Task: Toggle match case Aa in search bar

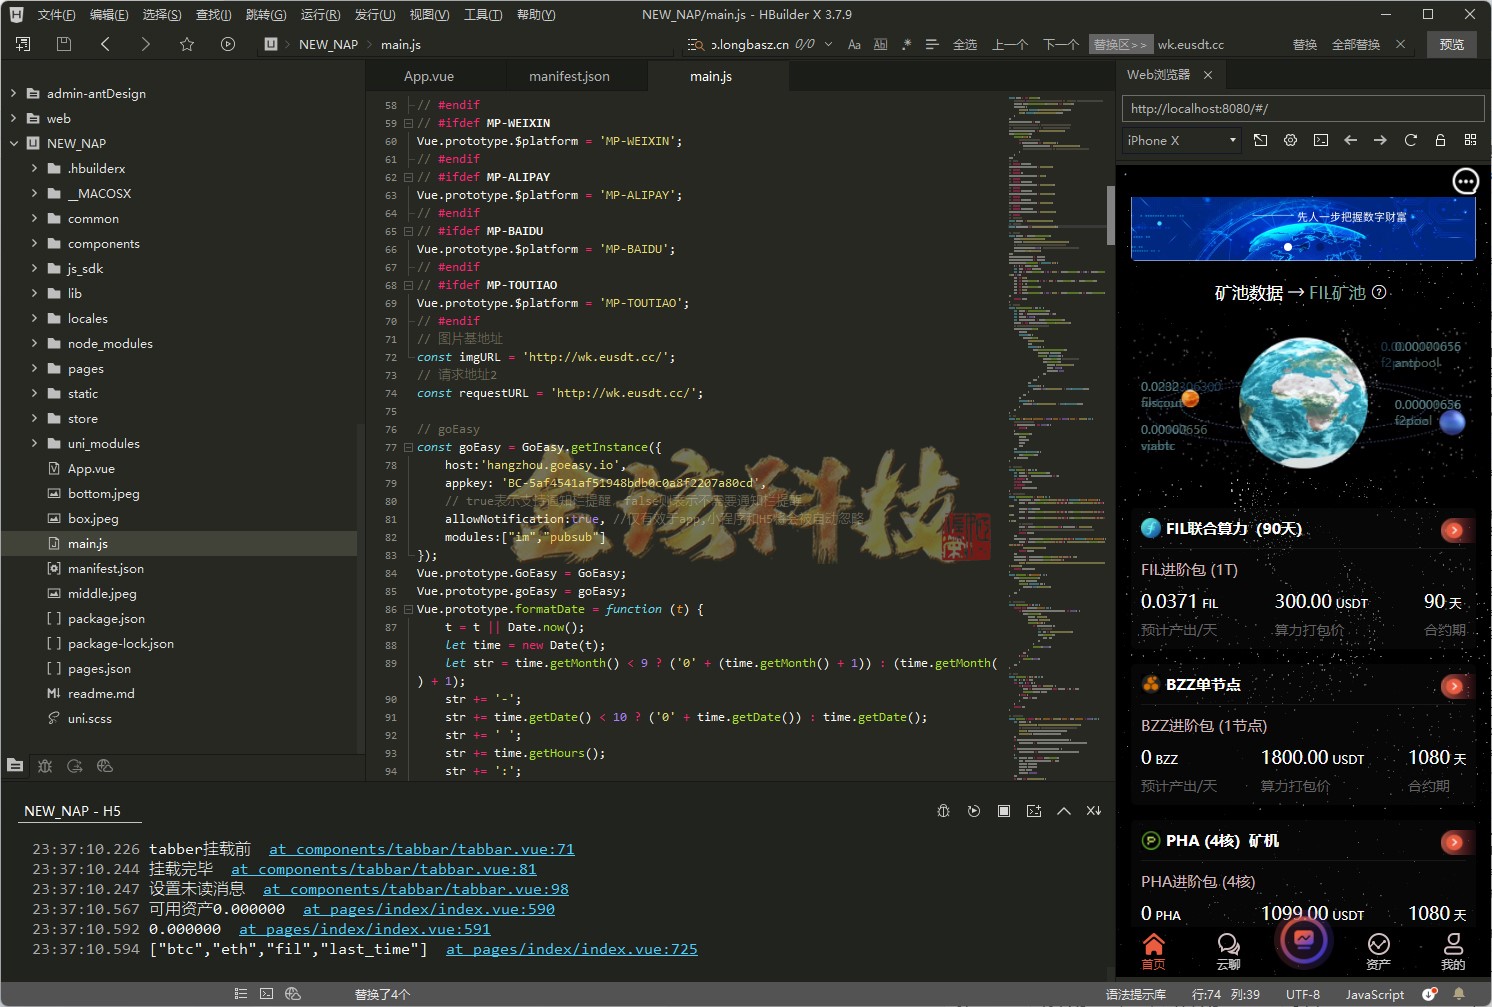Action: pyautogui.click(x=854, y=44)
